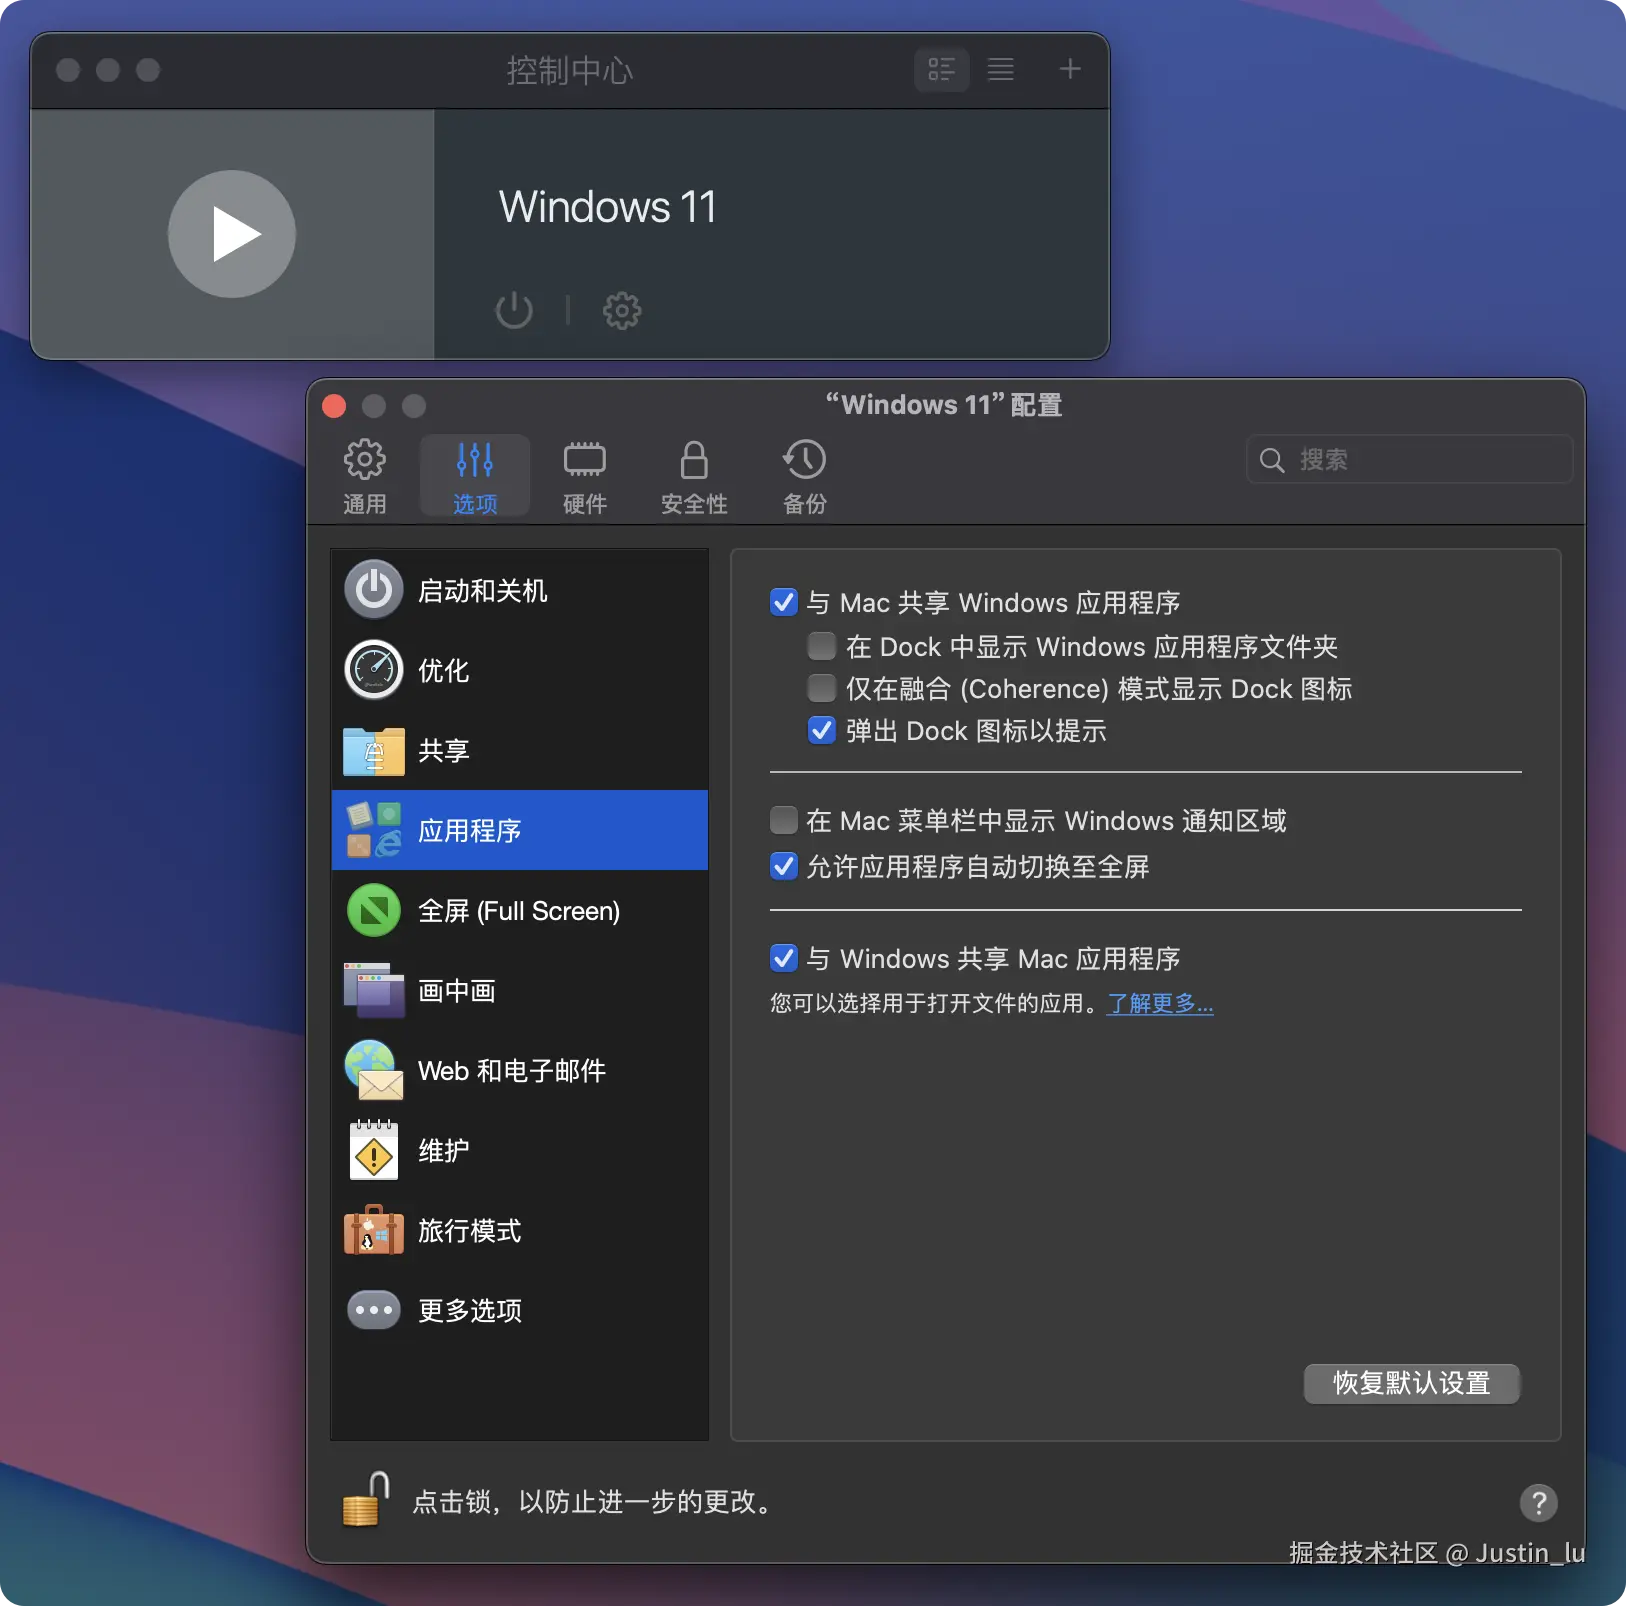The image size is (1626, 1606).
Task: Start the Windows 11 virtual machine with play button
Action: point(232,234)
